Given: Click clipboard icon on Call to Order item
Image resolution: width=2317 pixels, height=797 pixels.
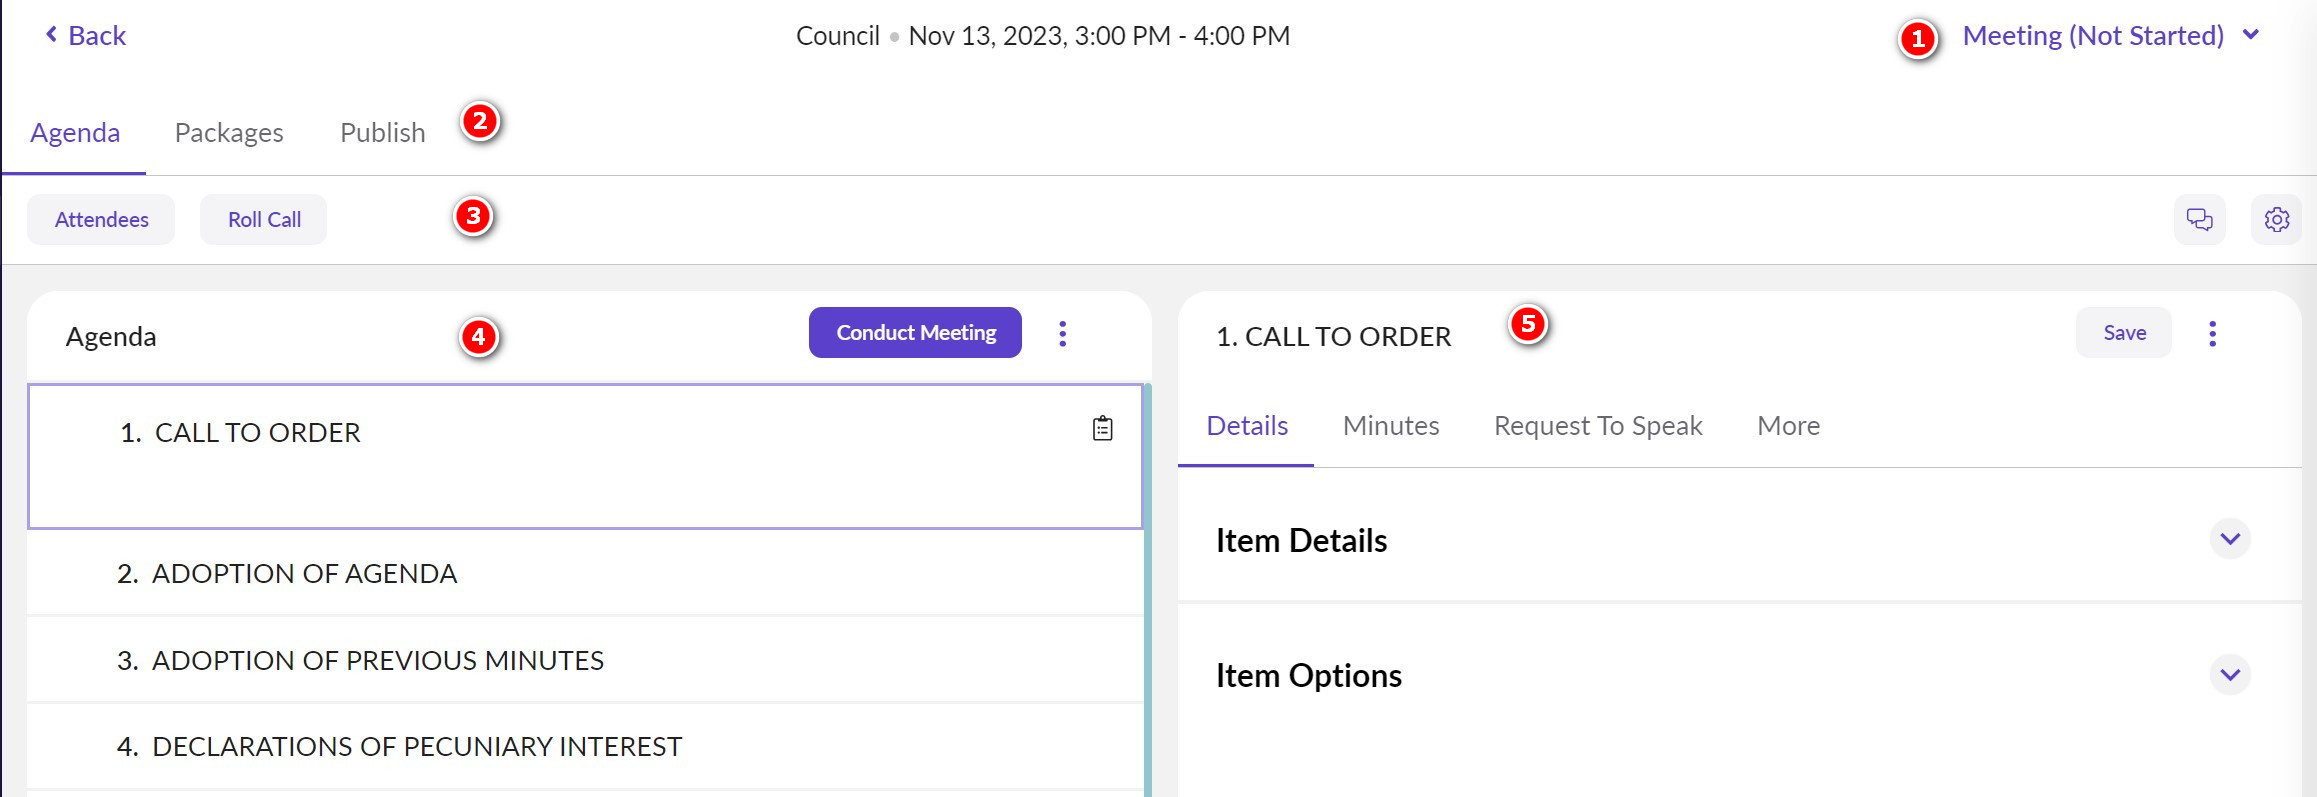Looking at the screenshot, I should [1102, 429].
